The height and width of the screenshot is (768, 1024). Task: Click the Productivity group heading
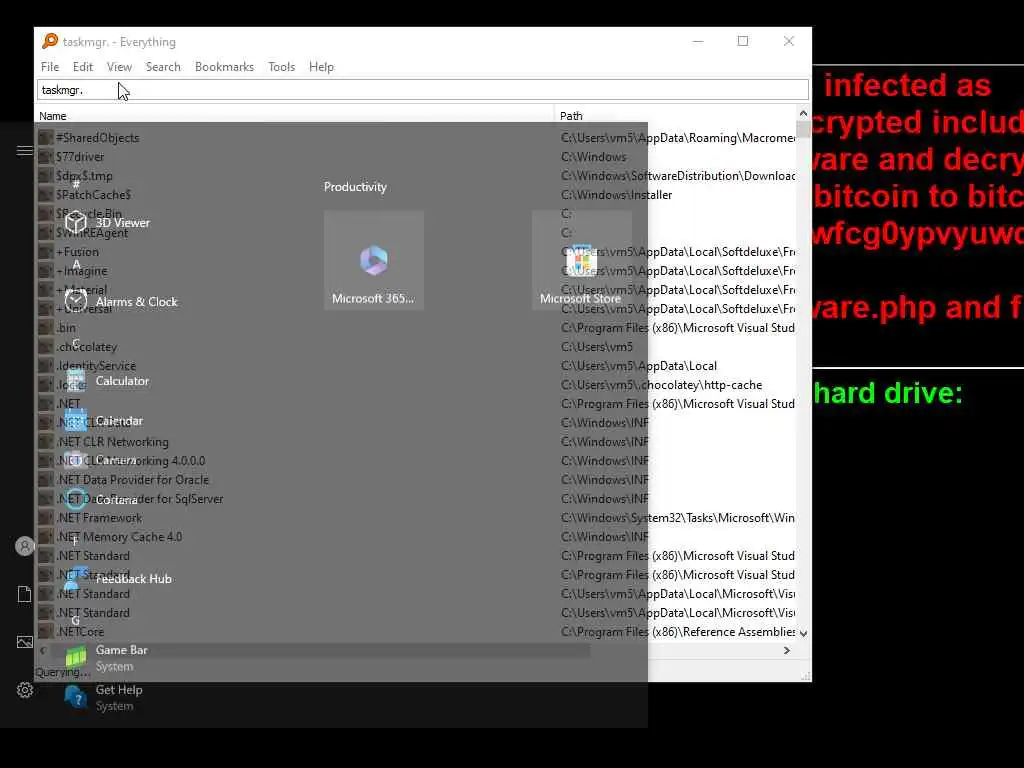pos(355,187)
